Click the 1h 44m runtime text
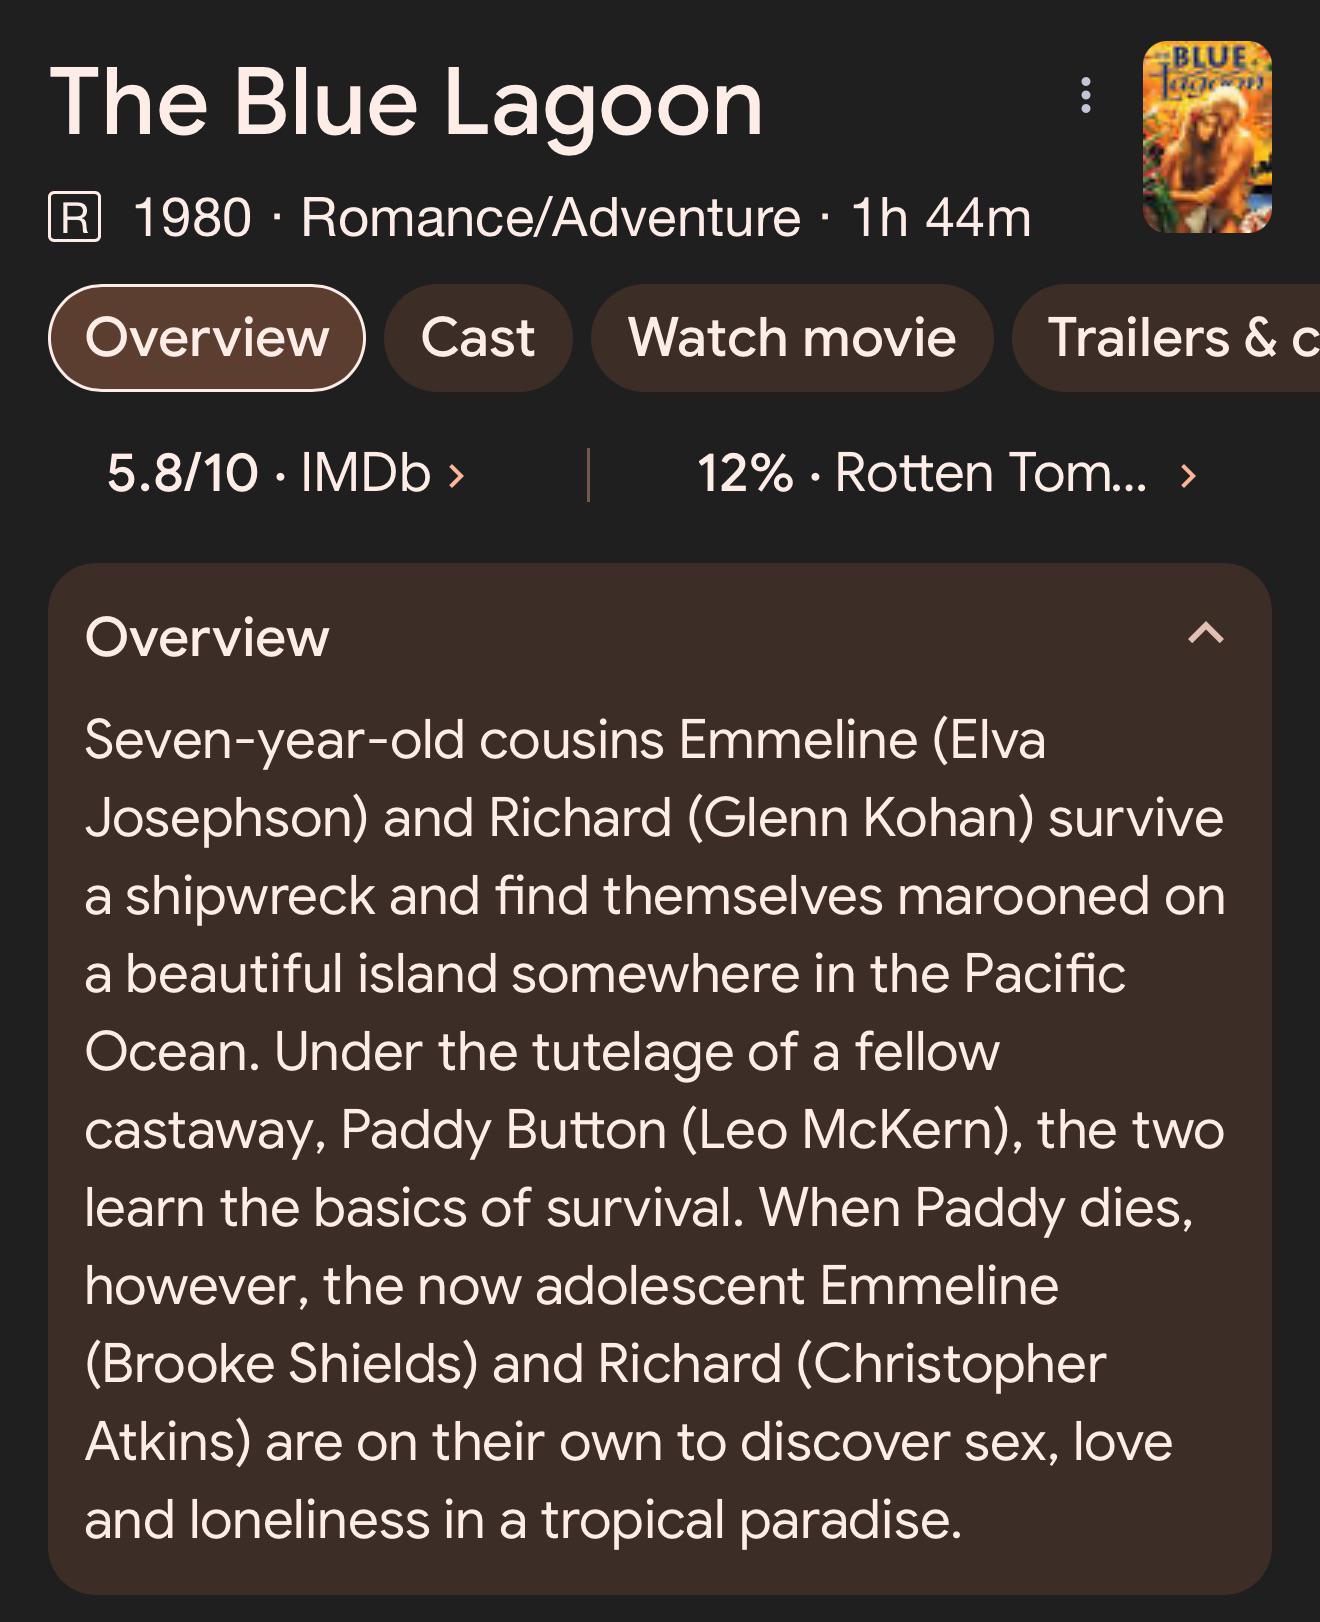Image resolution: width=1320 pixels, height=1622 pixels. [x=941, y=218]
